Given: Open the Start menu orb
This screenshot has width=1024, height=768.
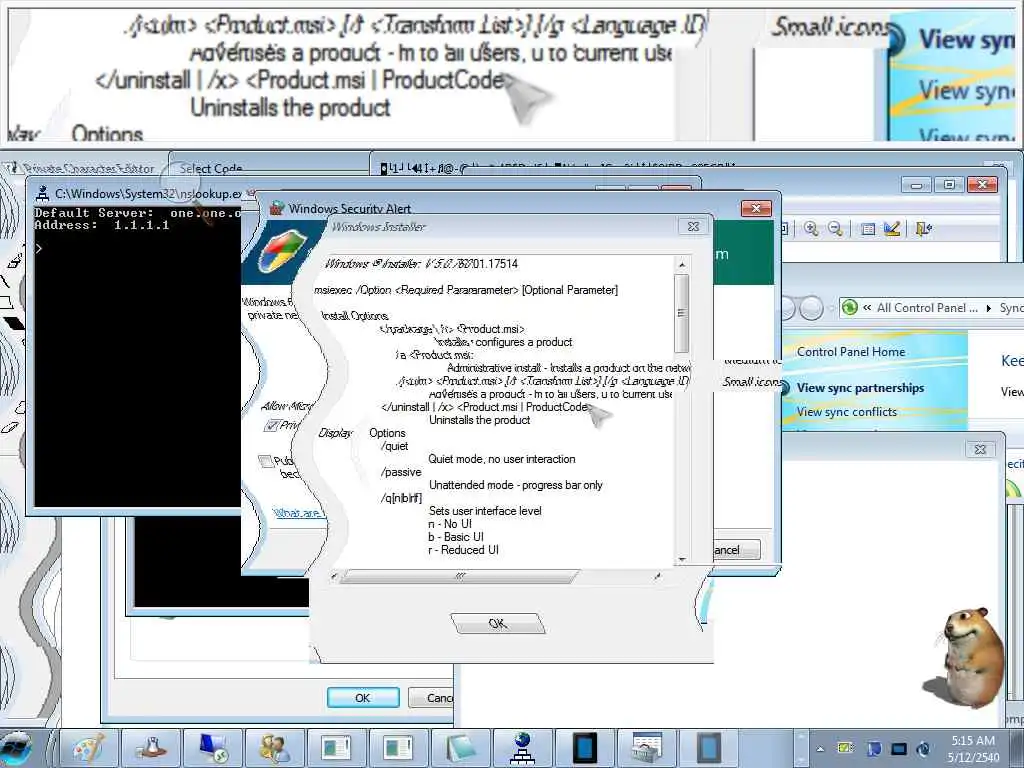Looking at the screenshot, I should pos(17,748).
